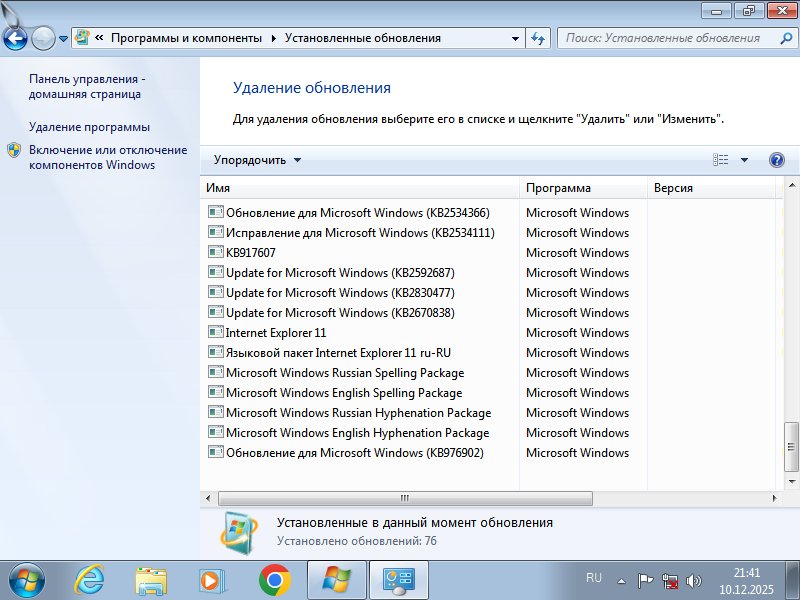The height and width of the screenshot is (600, 800).
Task: Sort by the Программа column header
Action: (583, 188)
